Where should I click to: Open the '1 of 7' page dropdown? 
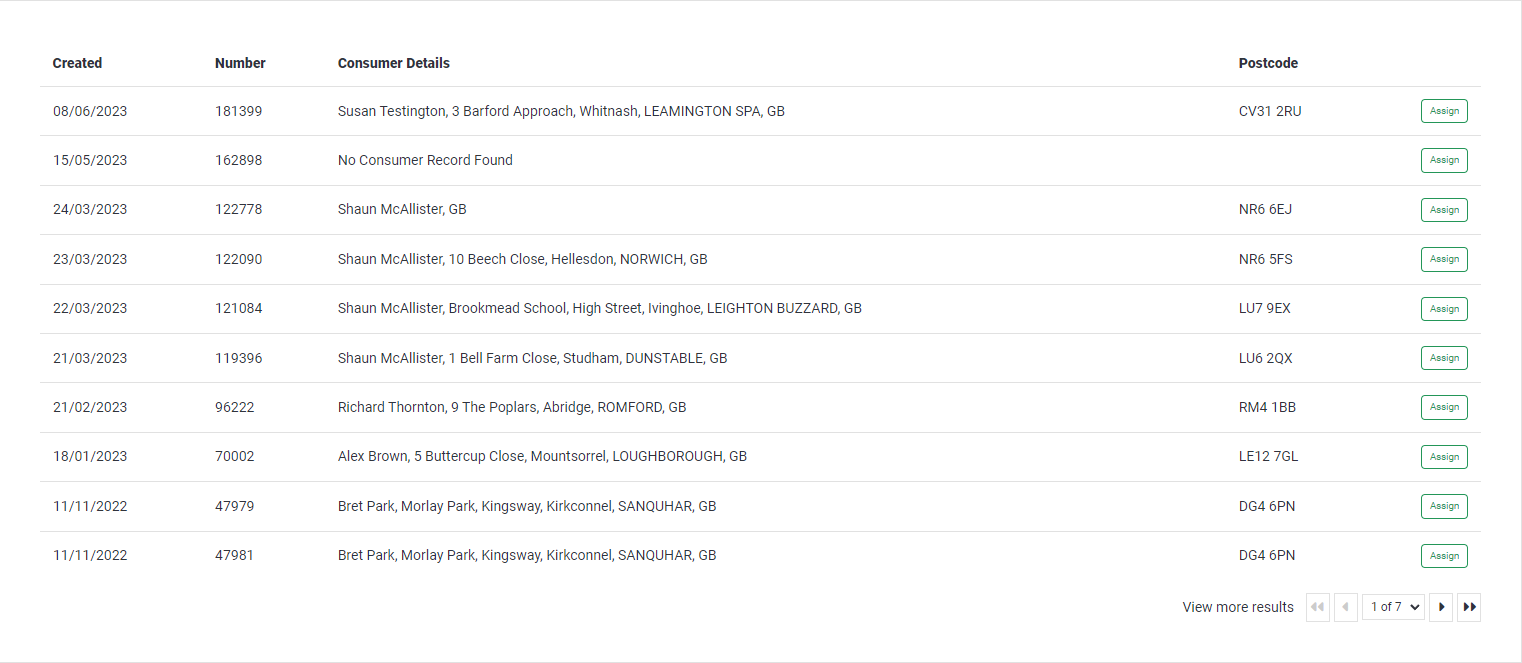pos(1393,607)
